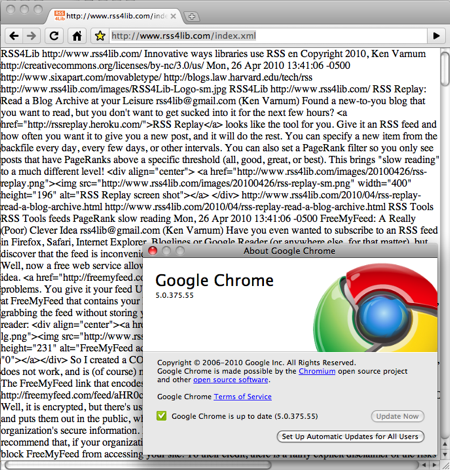Go back with the back arrow

(x=14, y=36)
